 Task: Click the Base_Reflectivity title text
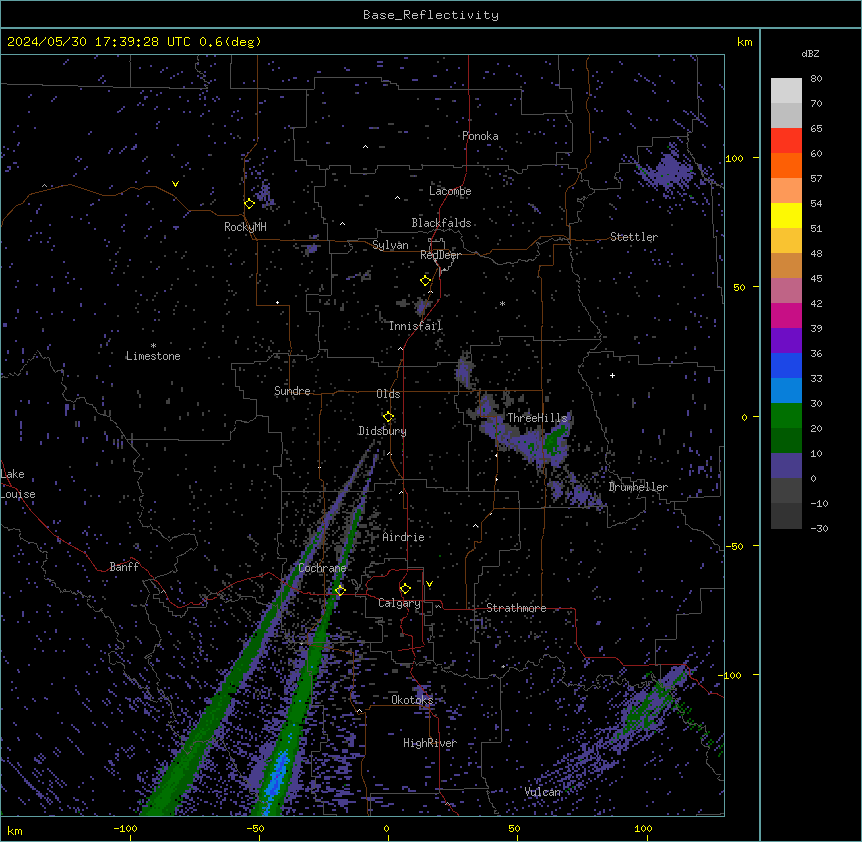(x=431, y=15)
